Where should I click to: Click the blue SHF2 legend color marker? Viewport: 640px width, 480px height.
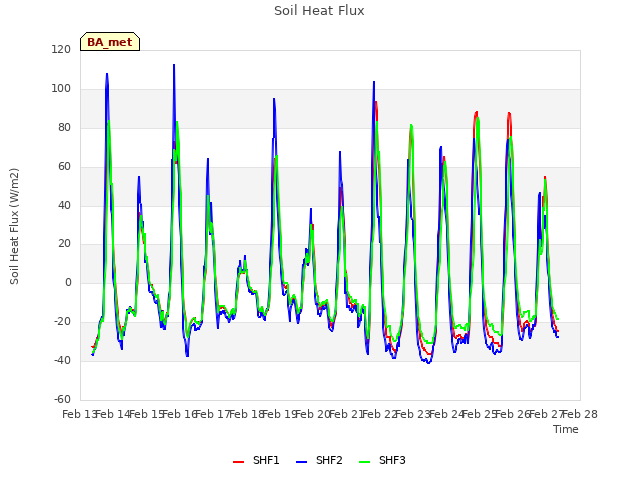pos(301,462)
